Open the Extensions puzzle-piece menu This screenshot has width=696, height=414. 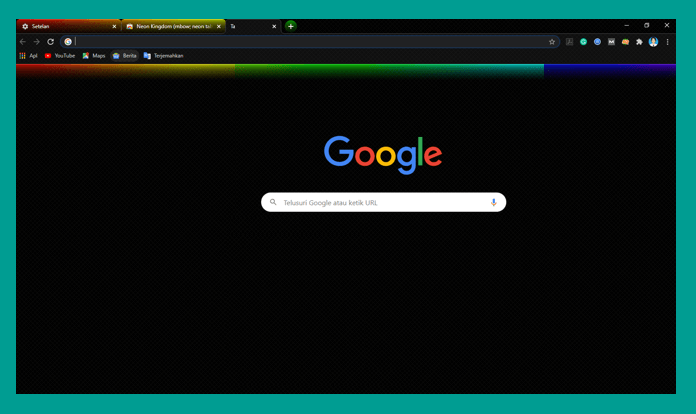click(x=639, y=42)
